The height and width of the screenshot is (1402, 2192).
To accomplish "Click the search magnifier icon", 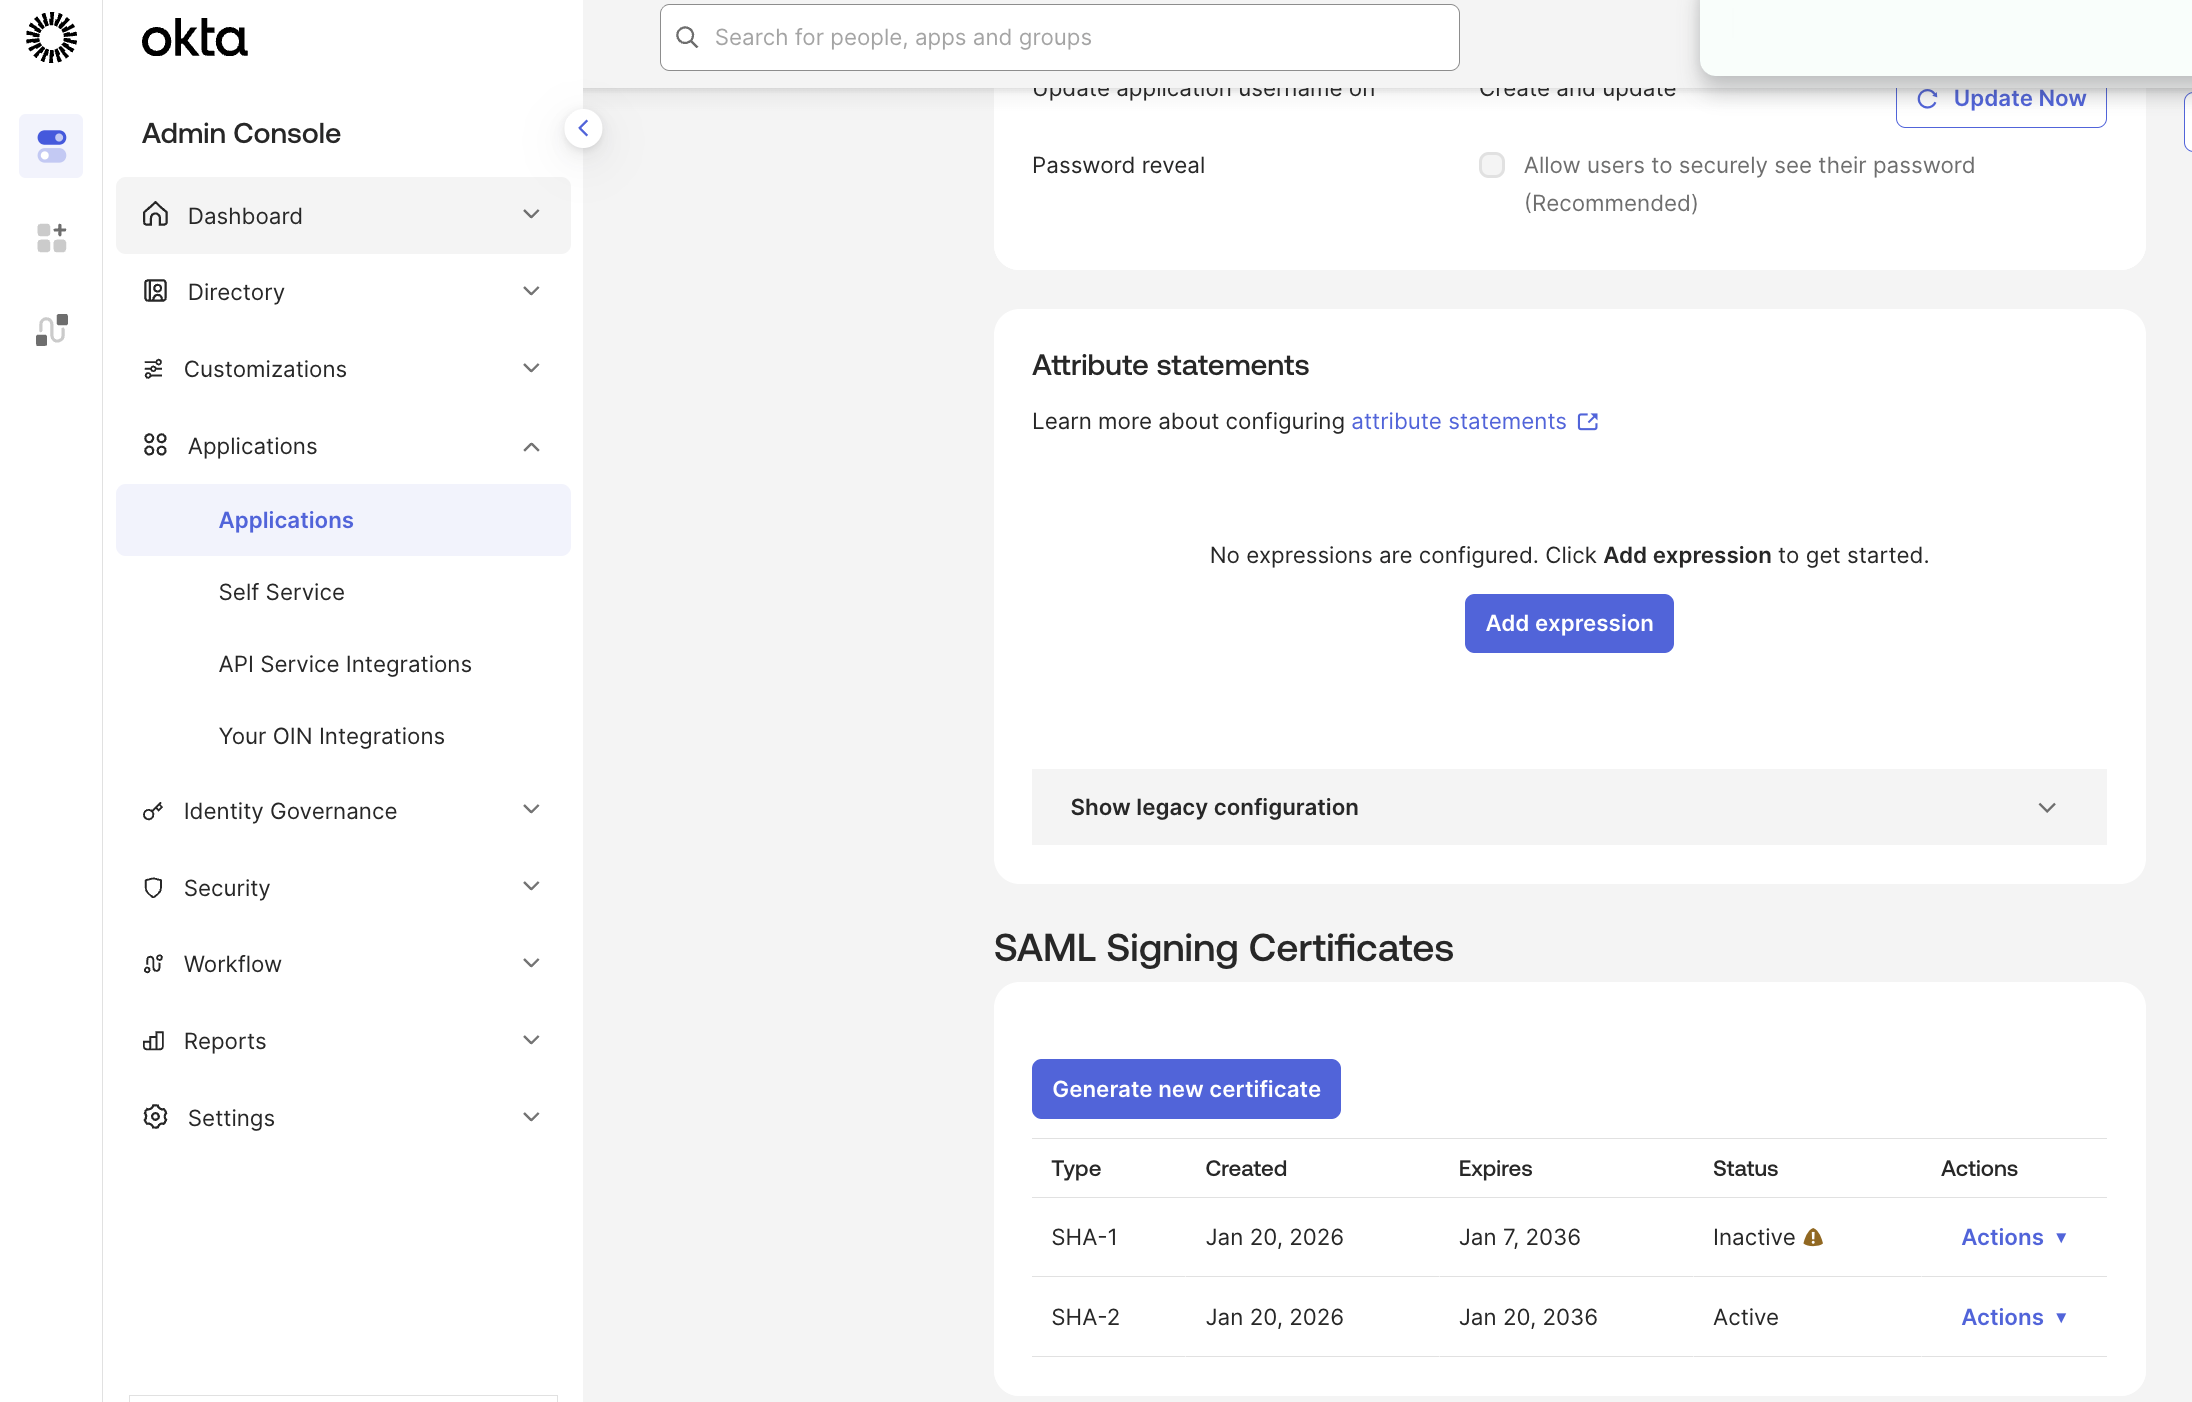I will click(687, 37).
